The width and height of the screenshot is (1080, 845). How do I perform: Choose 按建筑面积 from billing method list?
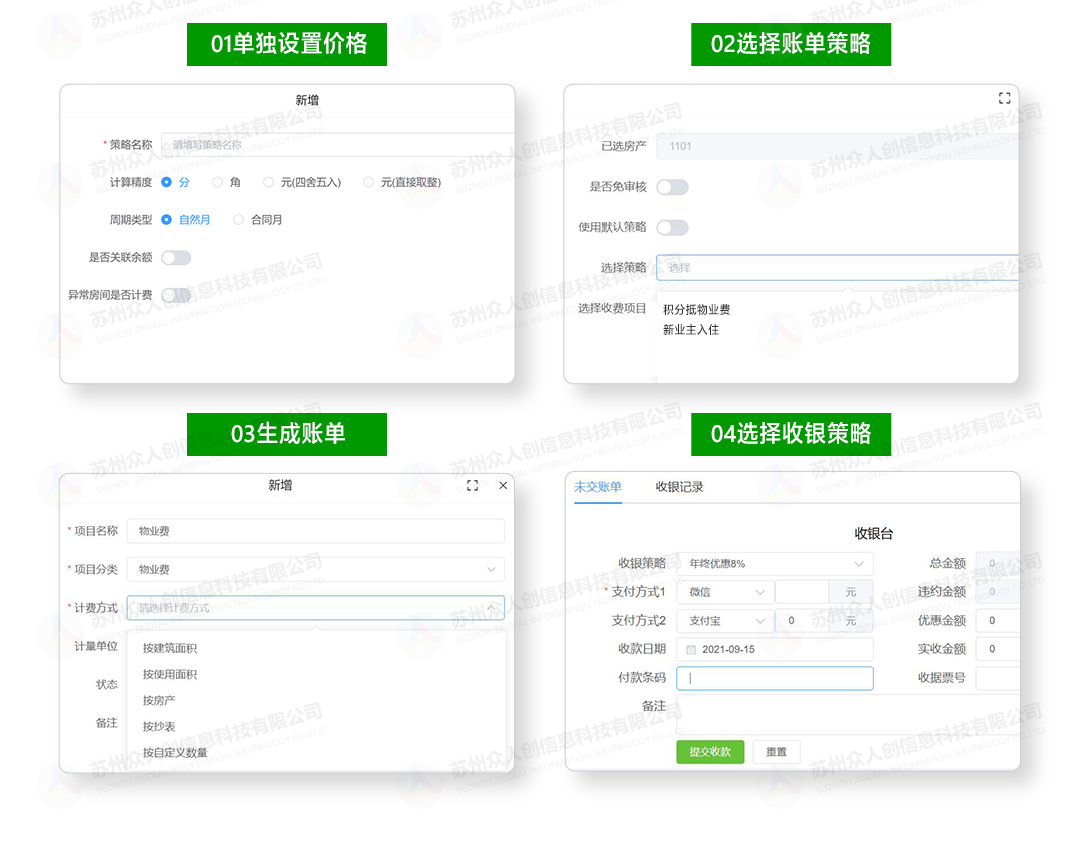(x=170, y=648)
